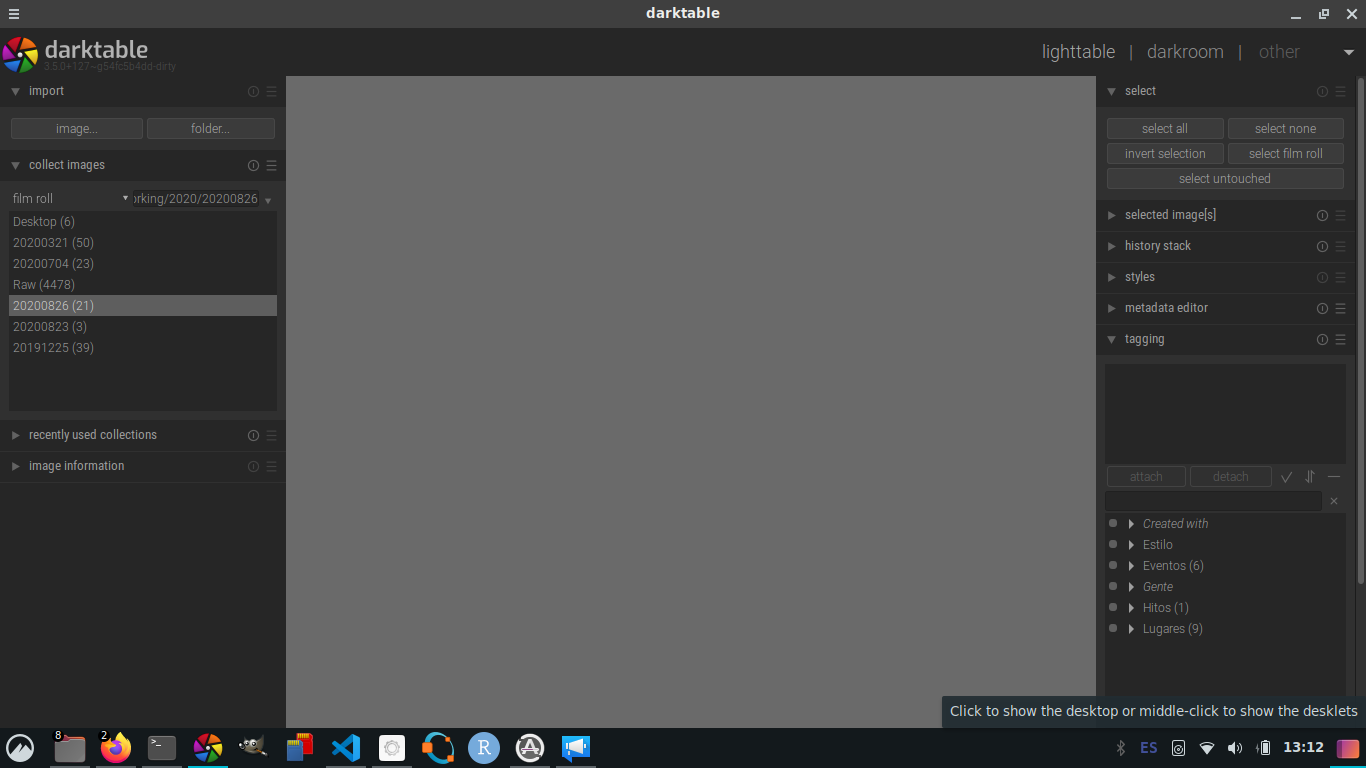Click the darktable logo
The height and width of the screenshot is (768, 1366).
pyautogui.click(x=20, y=54)
